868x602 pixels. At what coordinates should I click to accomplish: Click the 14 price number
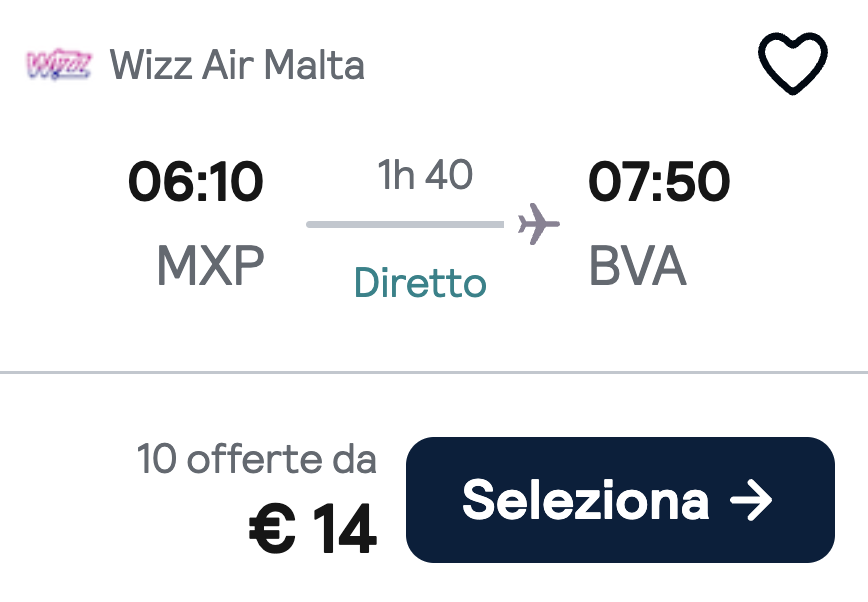pos(345,530)
